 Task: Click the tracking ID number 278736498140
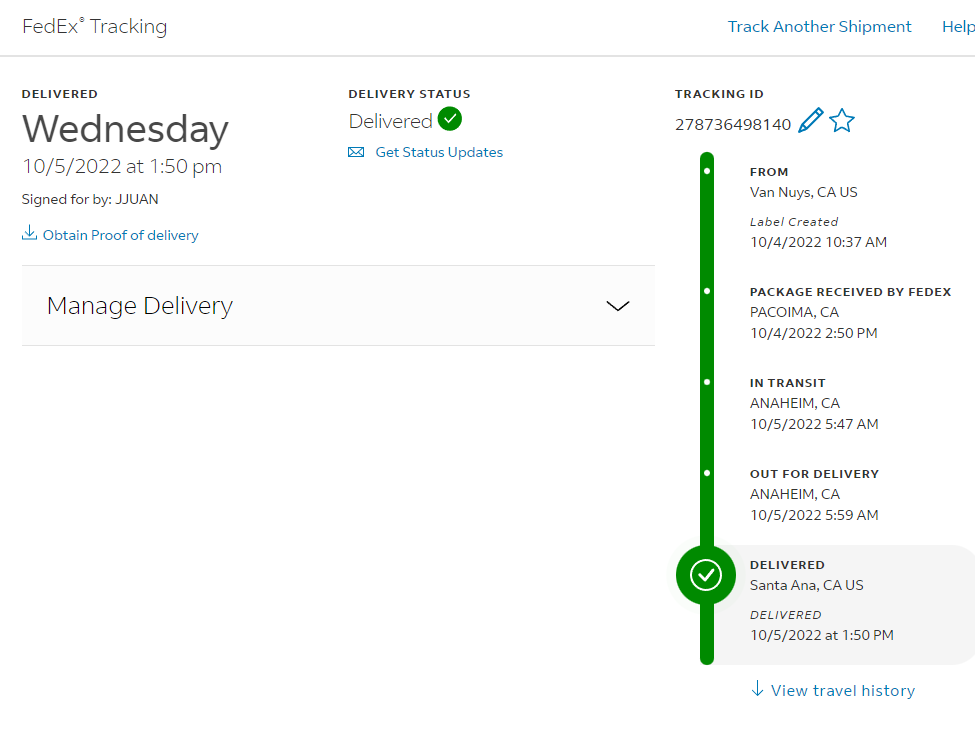click(x=733, y=124)
